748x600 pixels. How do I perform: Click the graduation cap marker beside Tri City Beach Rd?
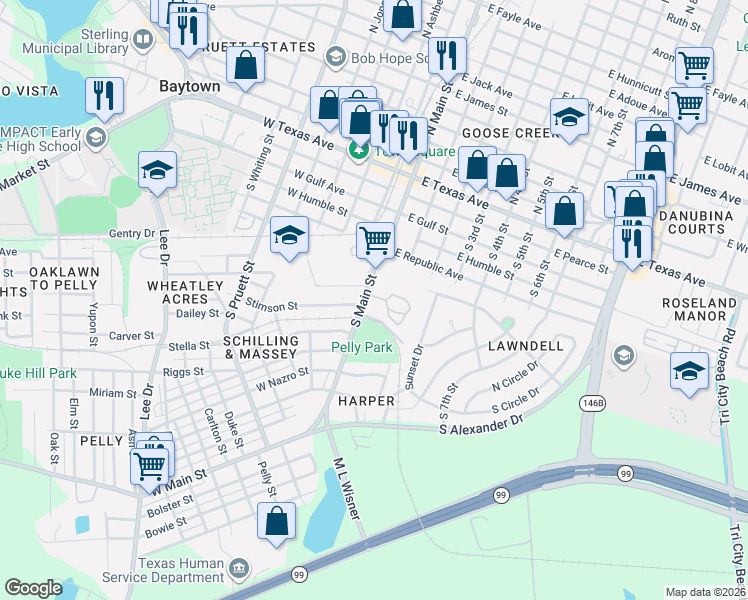(x=689, y=372)
